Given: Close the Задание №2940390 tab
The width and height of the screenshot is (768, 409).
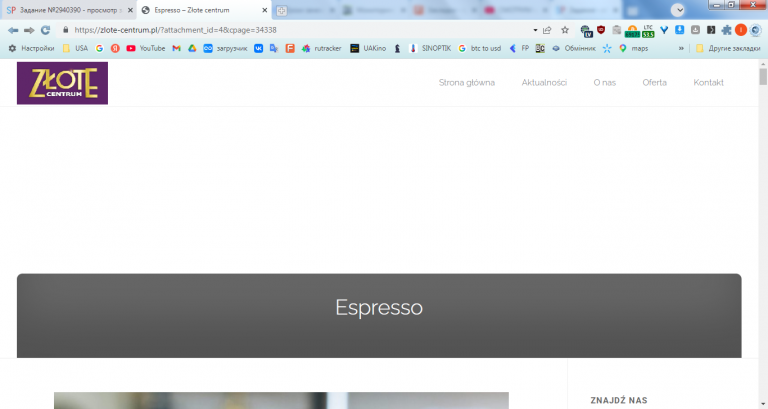Looking at the screenshot, I should [130, 10].
